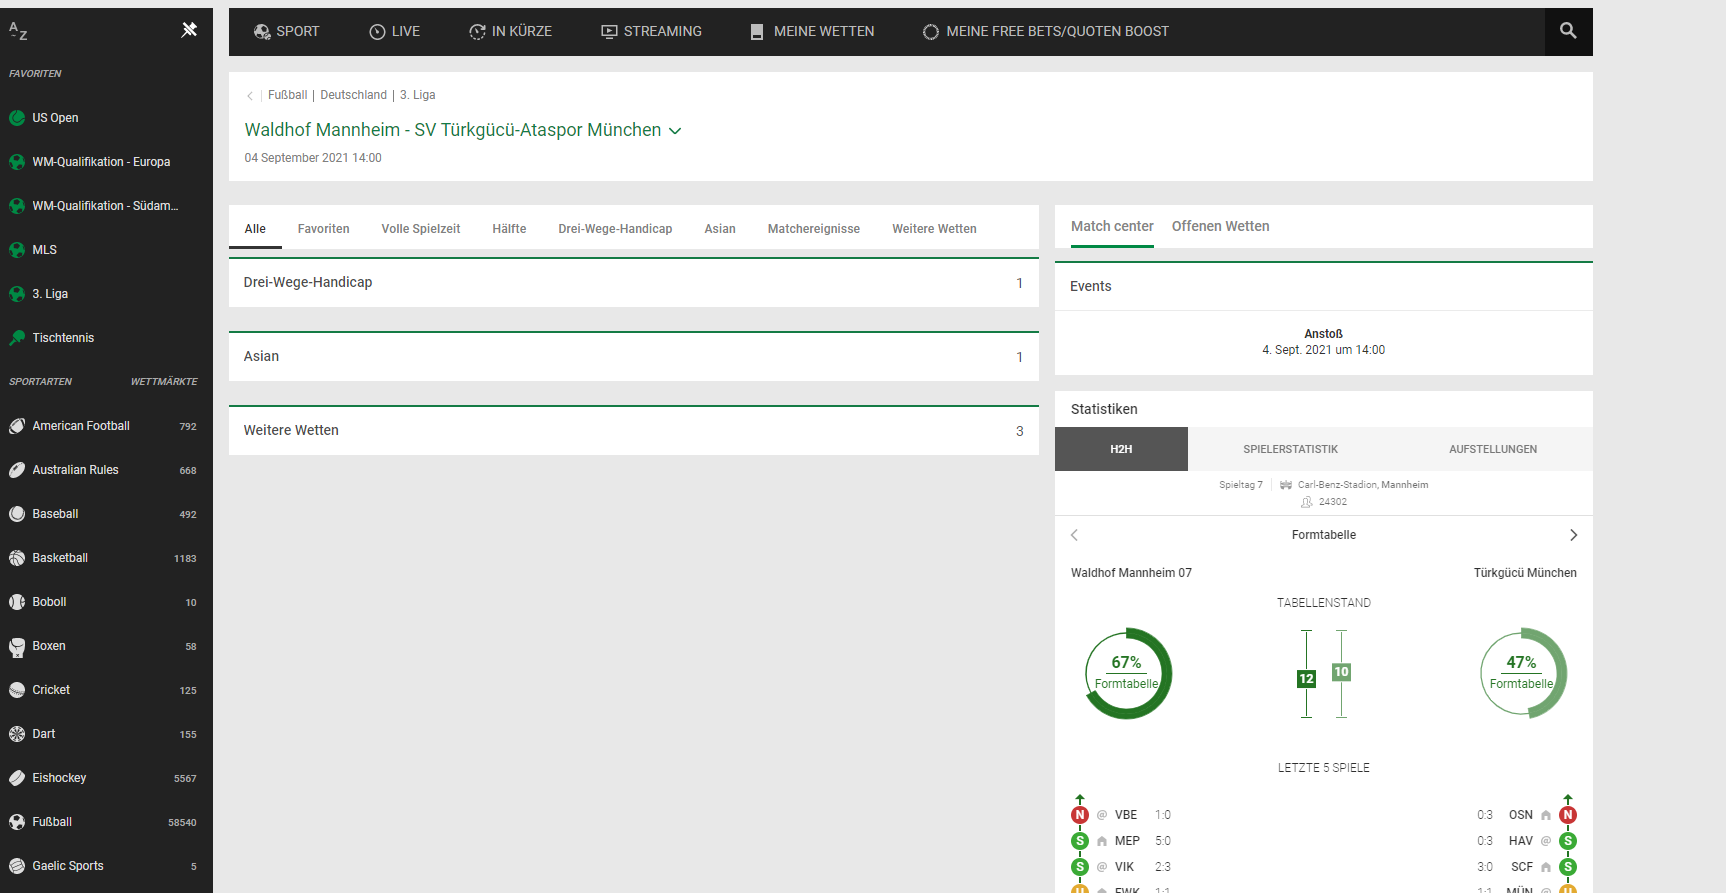Select the Volle Spielzeit filter tab
Viewport: 1726px width, 893px height.
pos(420,229)
